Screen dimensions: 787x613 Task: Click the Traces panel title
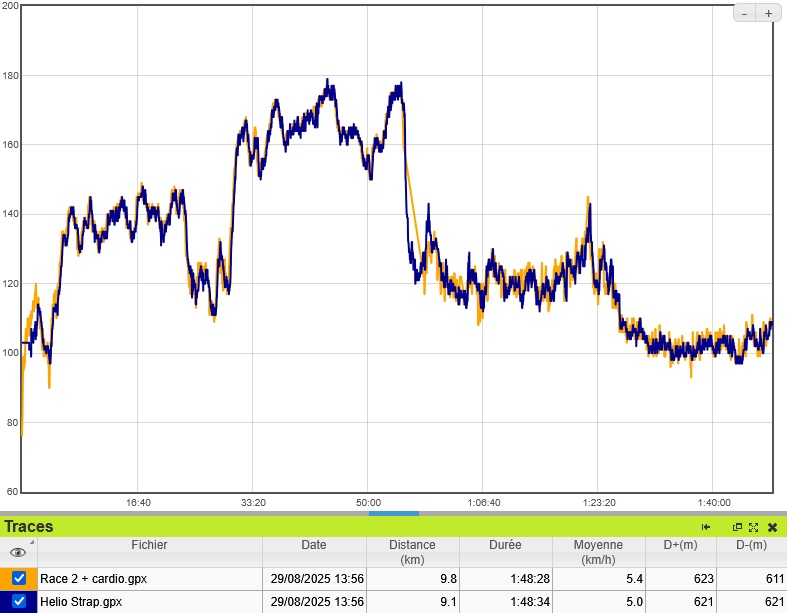(29, 527)
